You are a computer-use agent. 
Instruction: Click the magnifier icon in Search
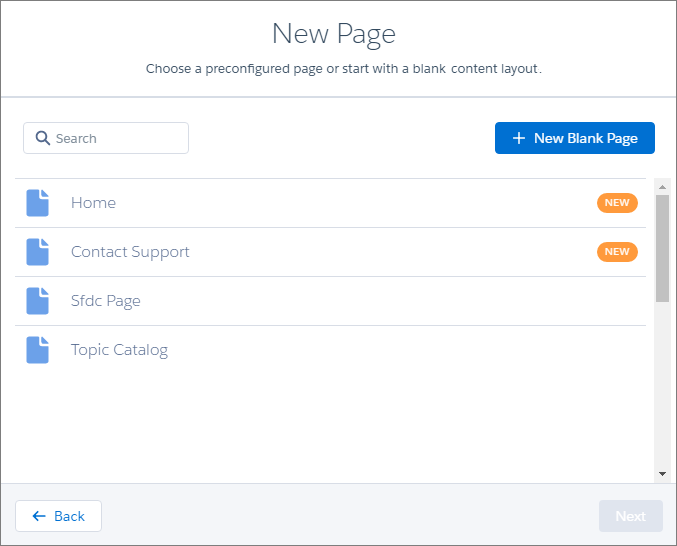click(x=43, y=138)
